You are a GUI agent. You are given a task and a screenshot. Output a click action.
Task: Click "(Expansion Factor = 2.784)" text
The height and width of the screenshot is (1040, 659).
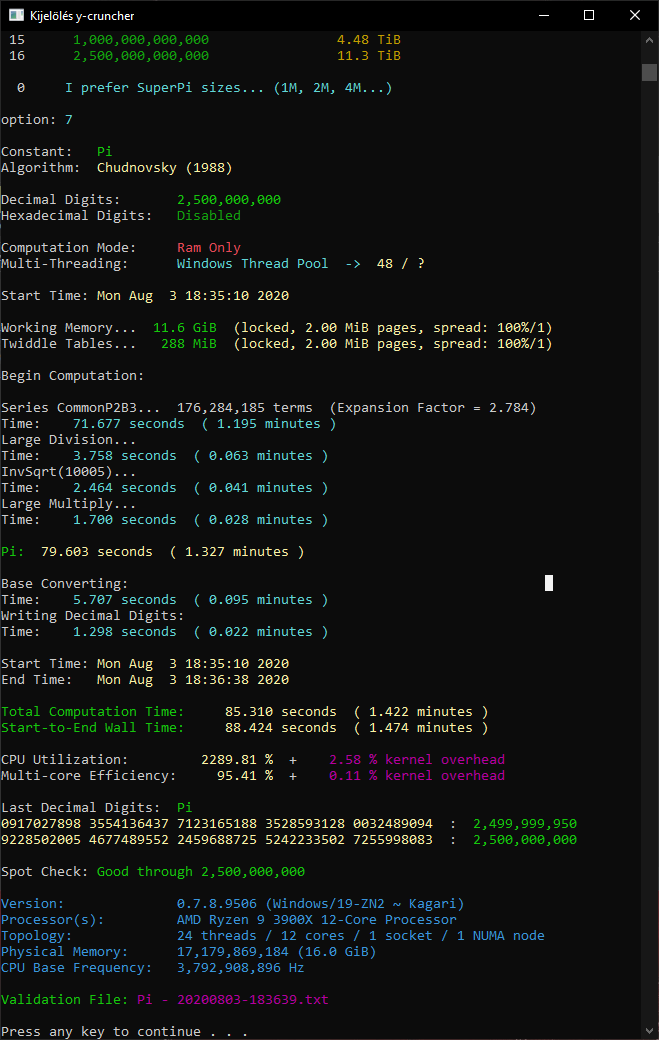(x=433, y=407)
